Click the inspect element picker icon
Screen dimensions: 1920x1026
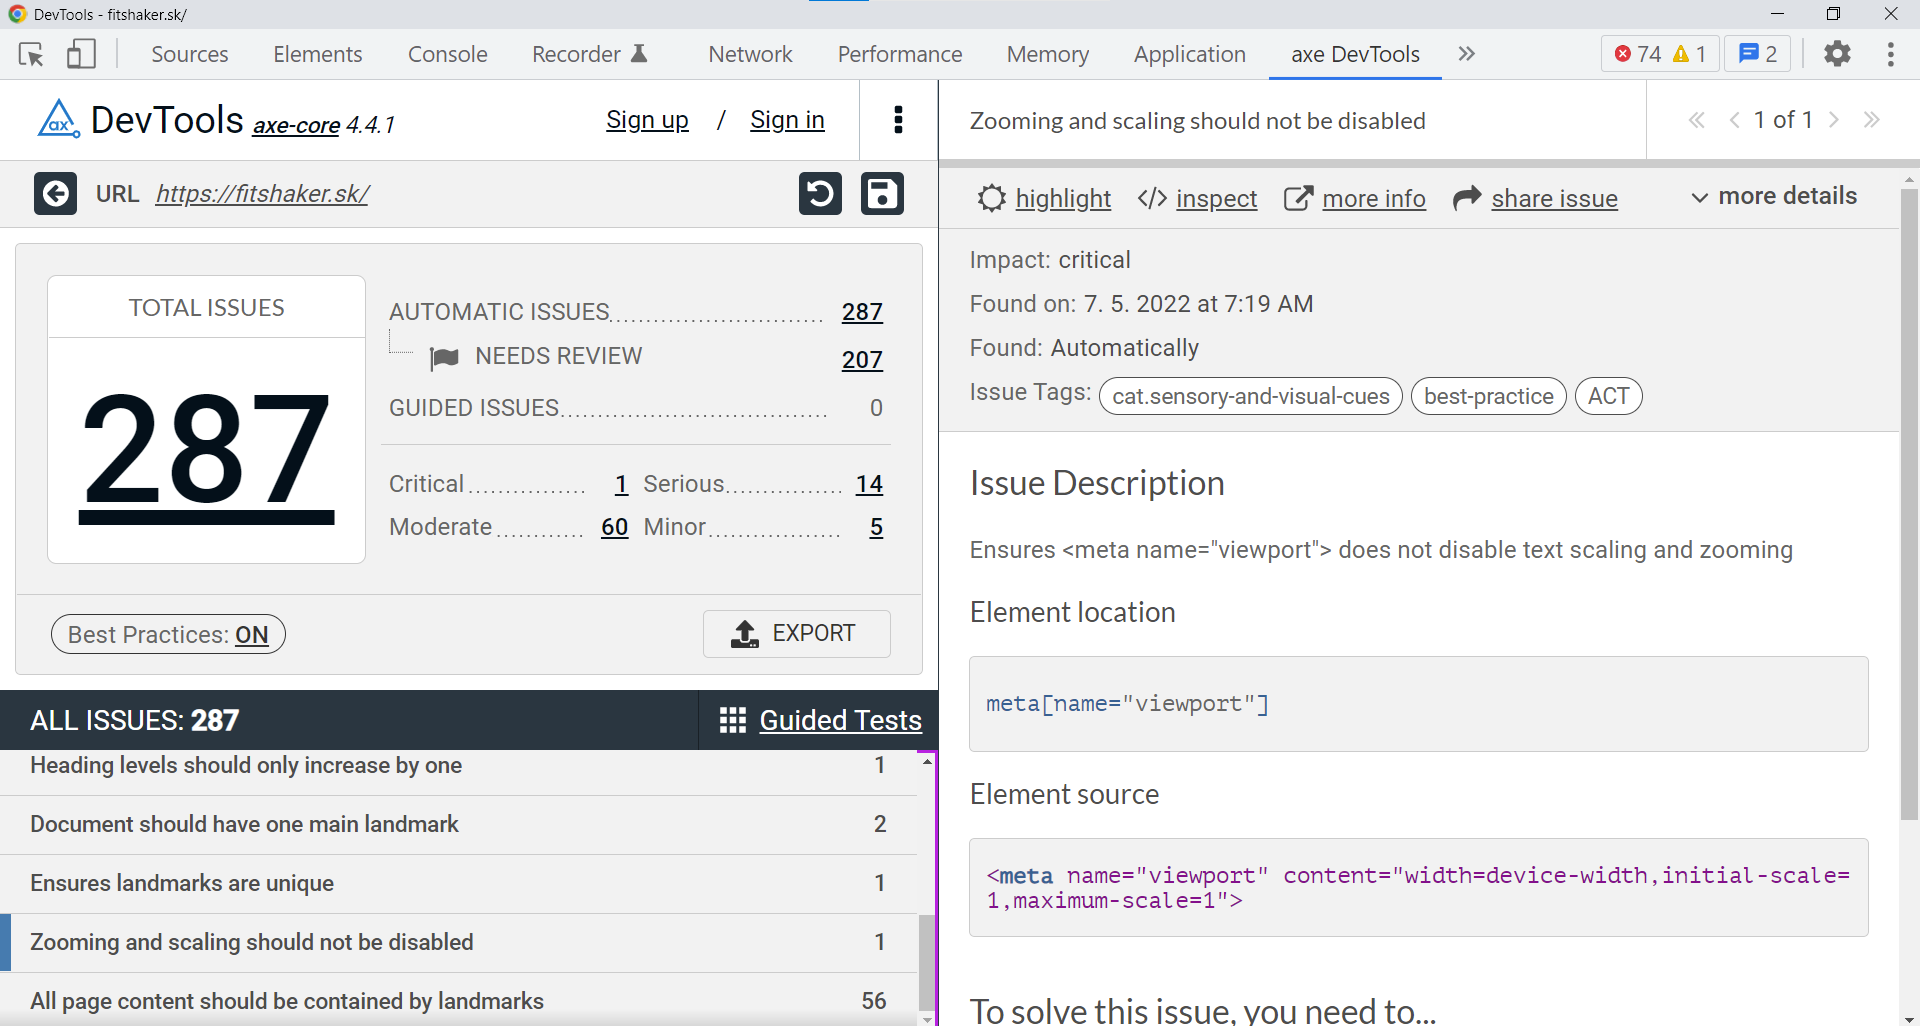click(31, 54)
